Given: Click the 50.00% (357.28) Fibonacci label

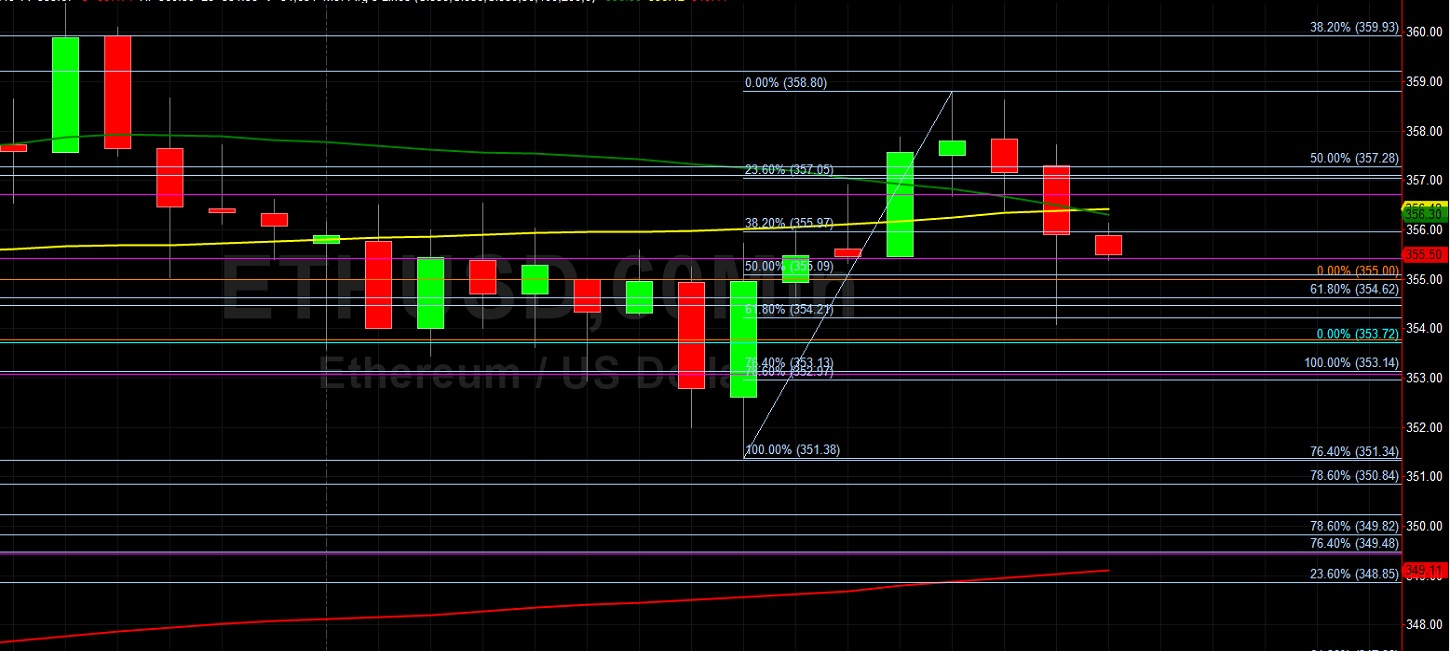Looking at the screenshot, I should [x=1354, y=158].
